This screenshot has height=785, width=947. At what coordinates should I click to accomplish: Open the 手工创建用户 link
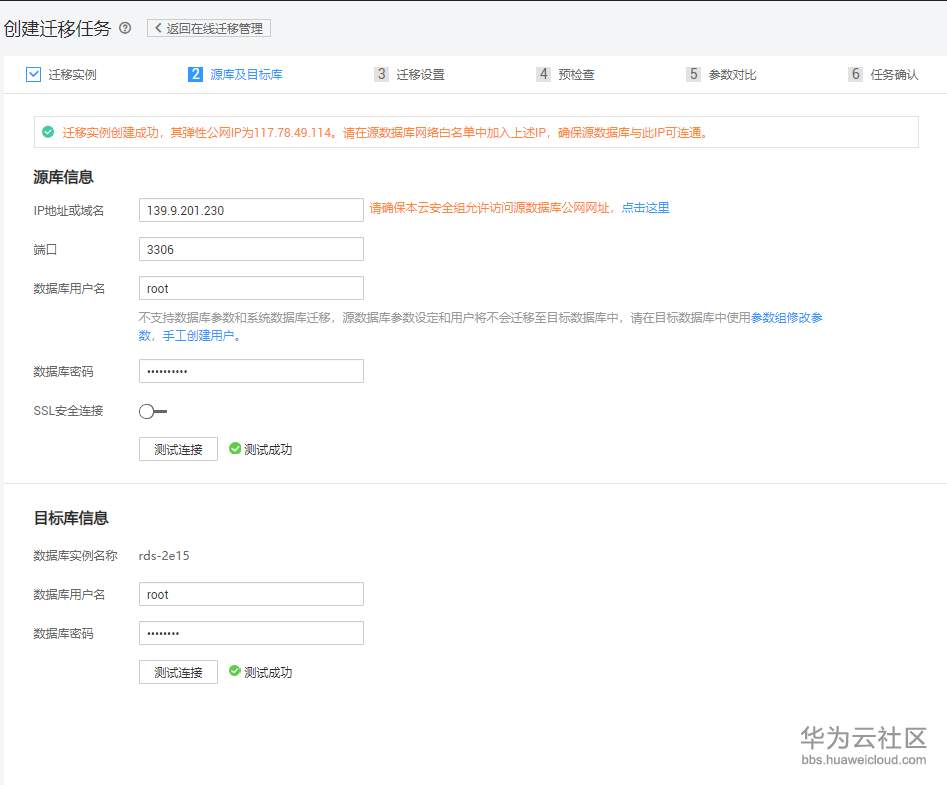[x=198, y=336]
